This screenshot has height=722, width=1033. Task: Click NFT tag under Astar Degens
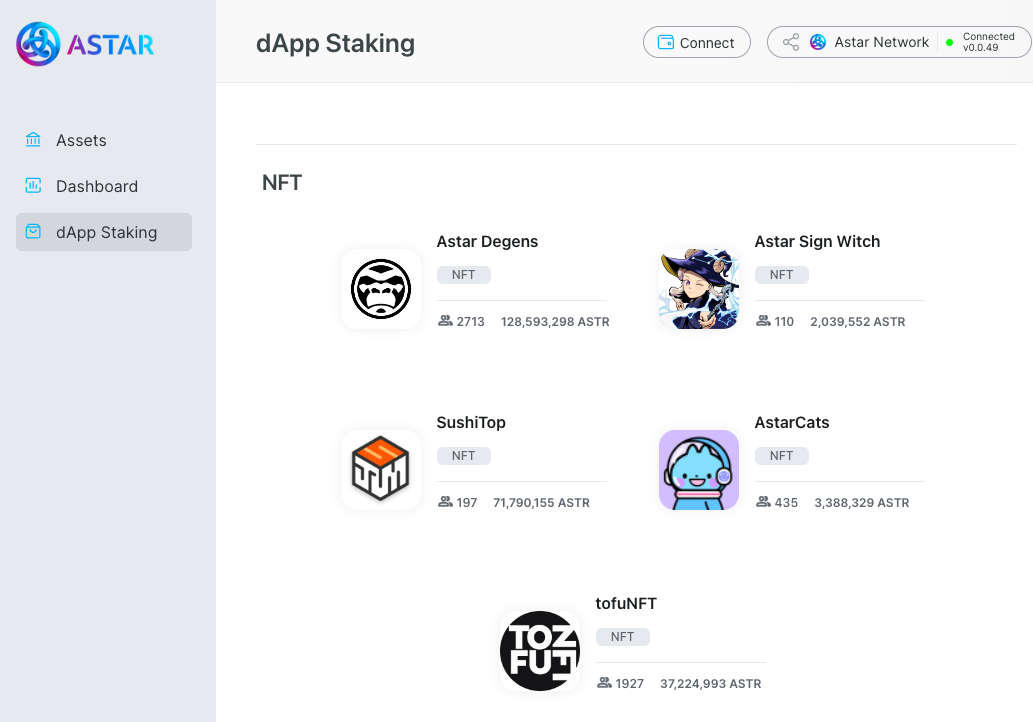(x=464, y=275)
